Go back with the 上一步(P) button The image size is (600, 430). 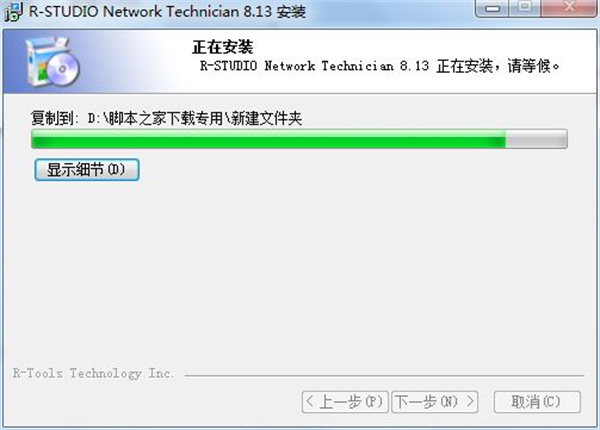pyautogui.click(x=345, y=402)
